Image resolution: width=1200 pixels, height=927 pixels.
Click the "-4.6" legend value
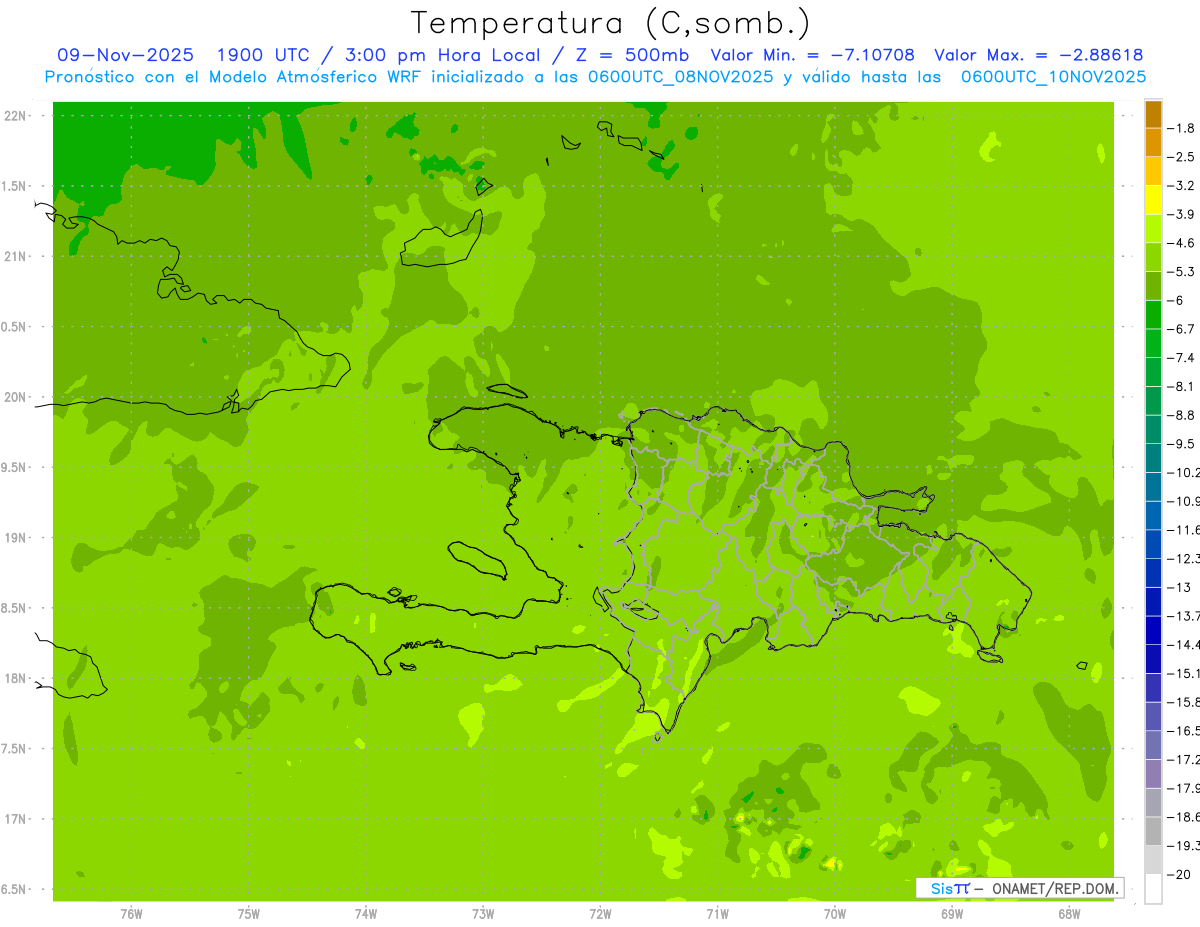[x=1182, y=243]
